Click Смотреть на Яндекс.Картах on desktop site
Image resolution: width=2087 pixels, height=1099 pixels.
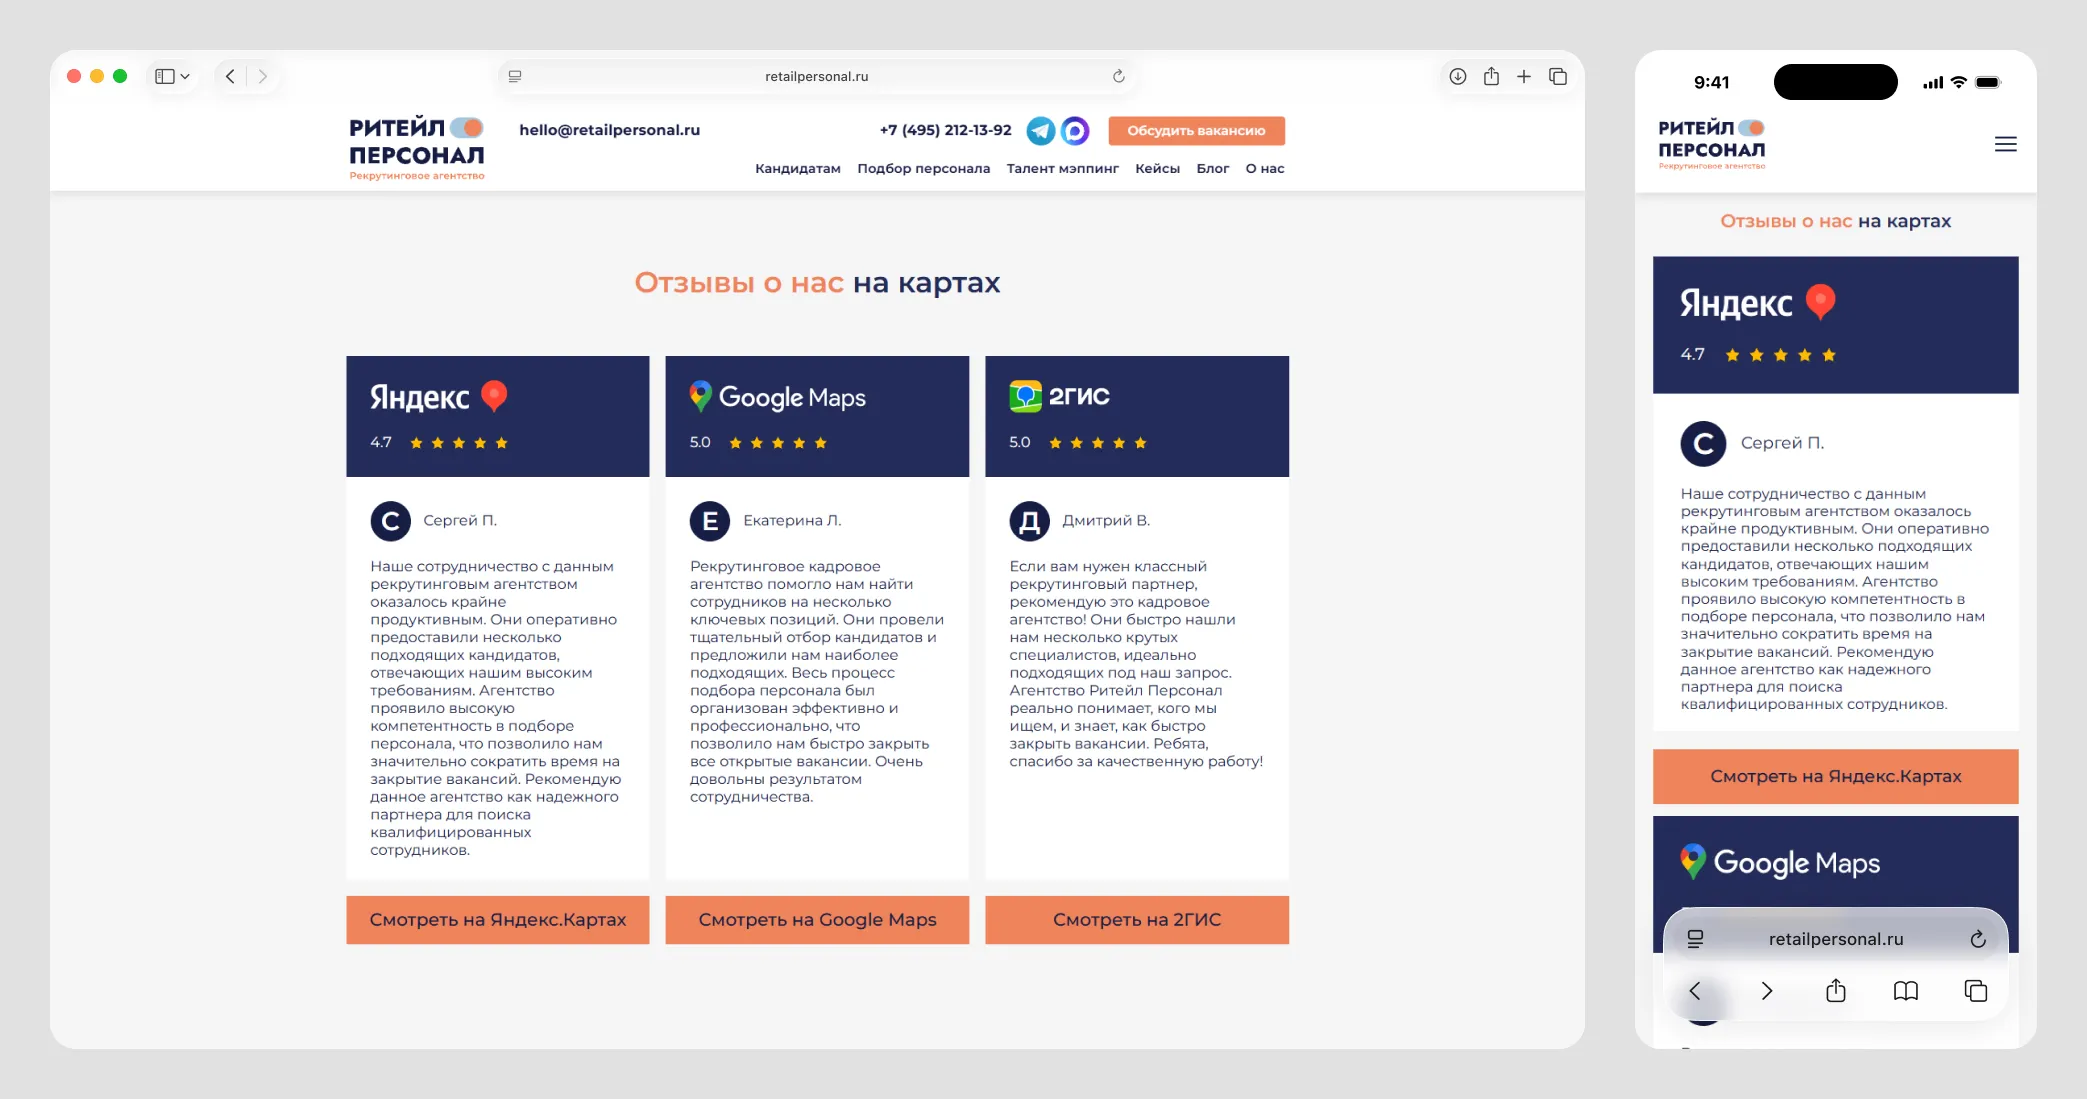(498, 920)
